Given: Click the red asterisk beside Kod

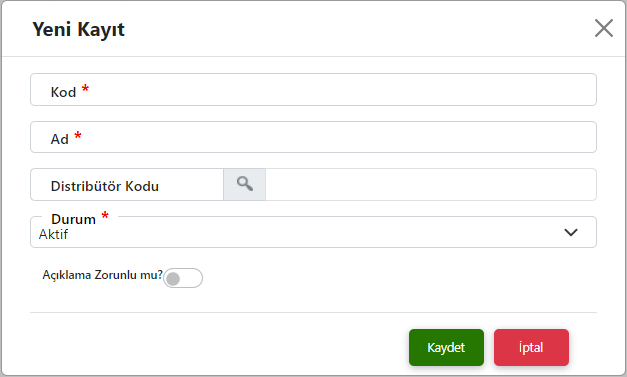Looking at the screenshot, I should [x=85, y=88].
